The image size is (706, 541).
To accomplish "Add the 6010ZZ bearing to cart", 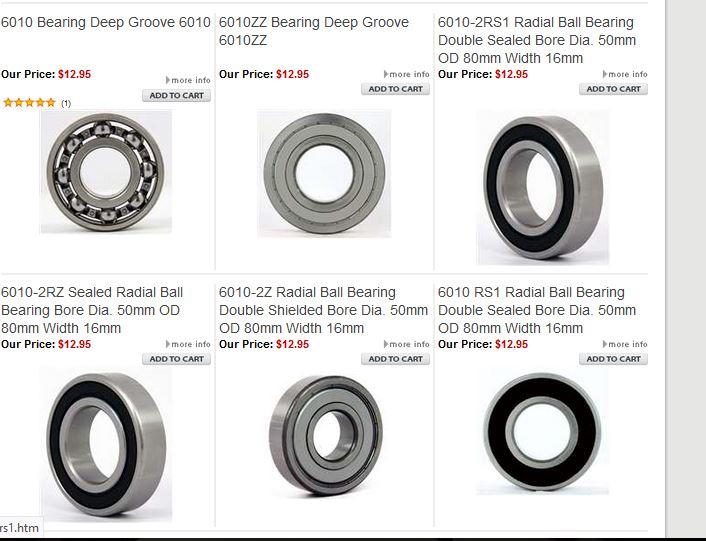I will (x=395, y=89).
